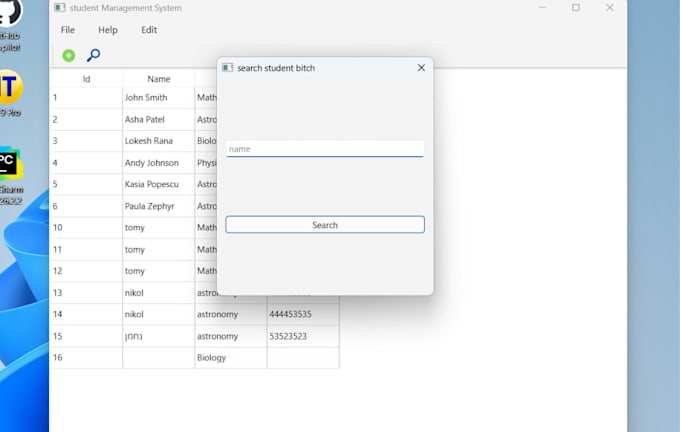Click the phone number 53523523 cell
The image size is (680, 432).
click(x=303, y=336)
